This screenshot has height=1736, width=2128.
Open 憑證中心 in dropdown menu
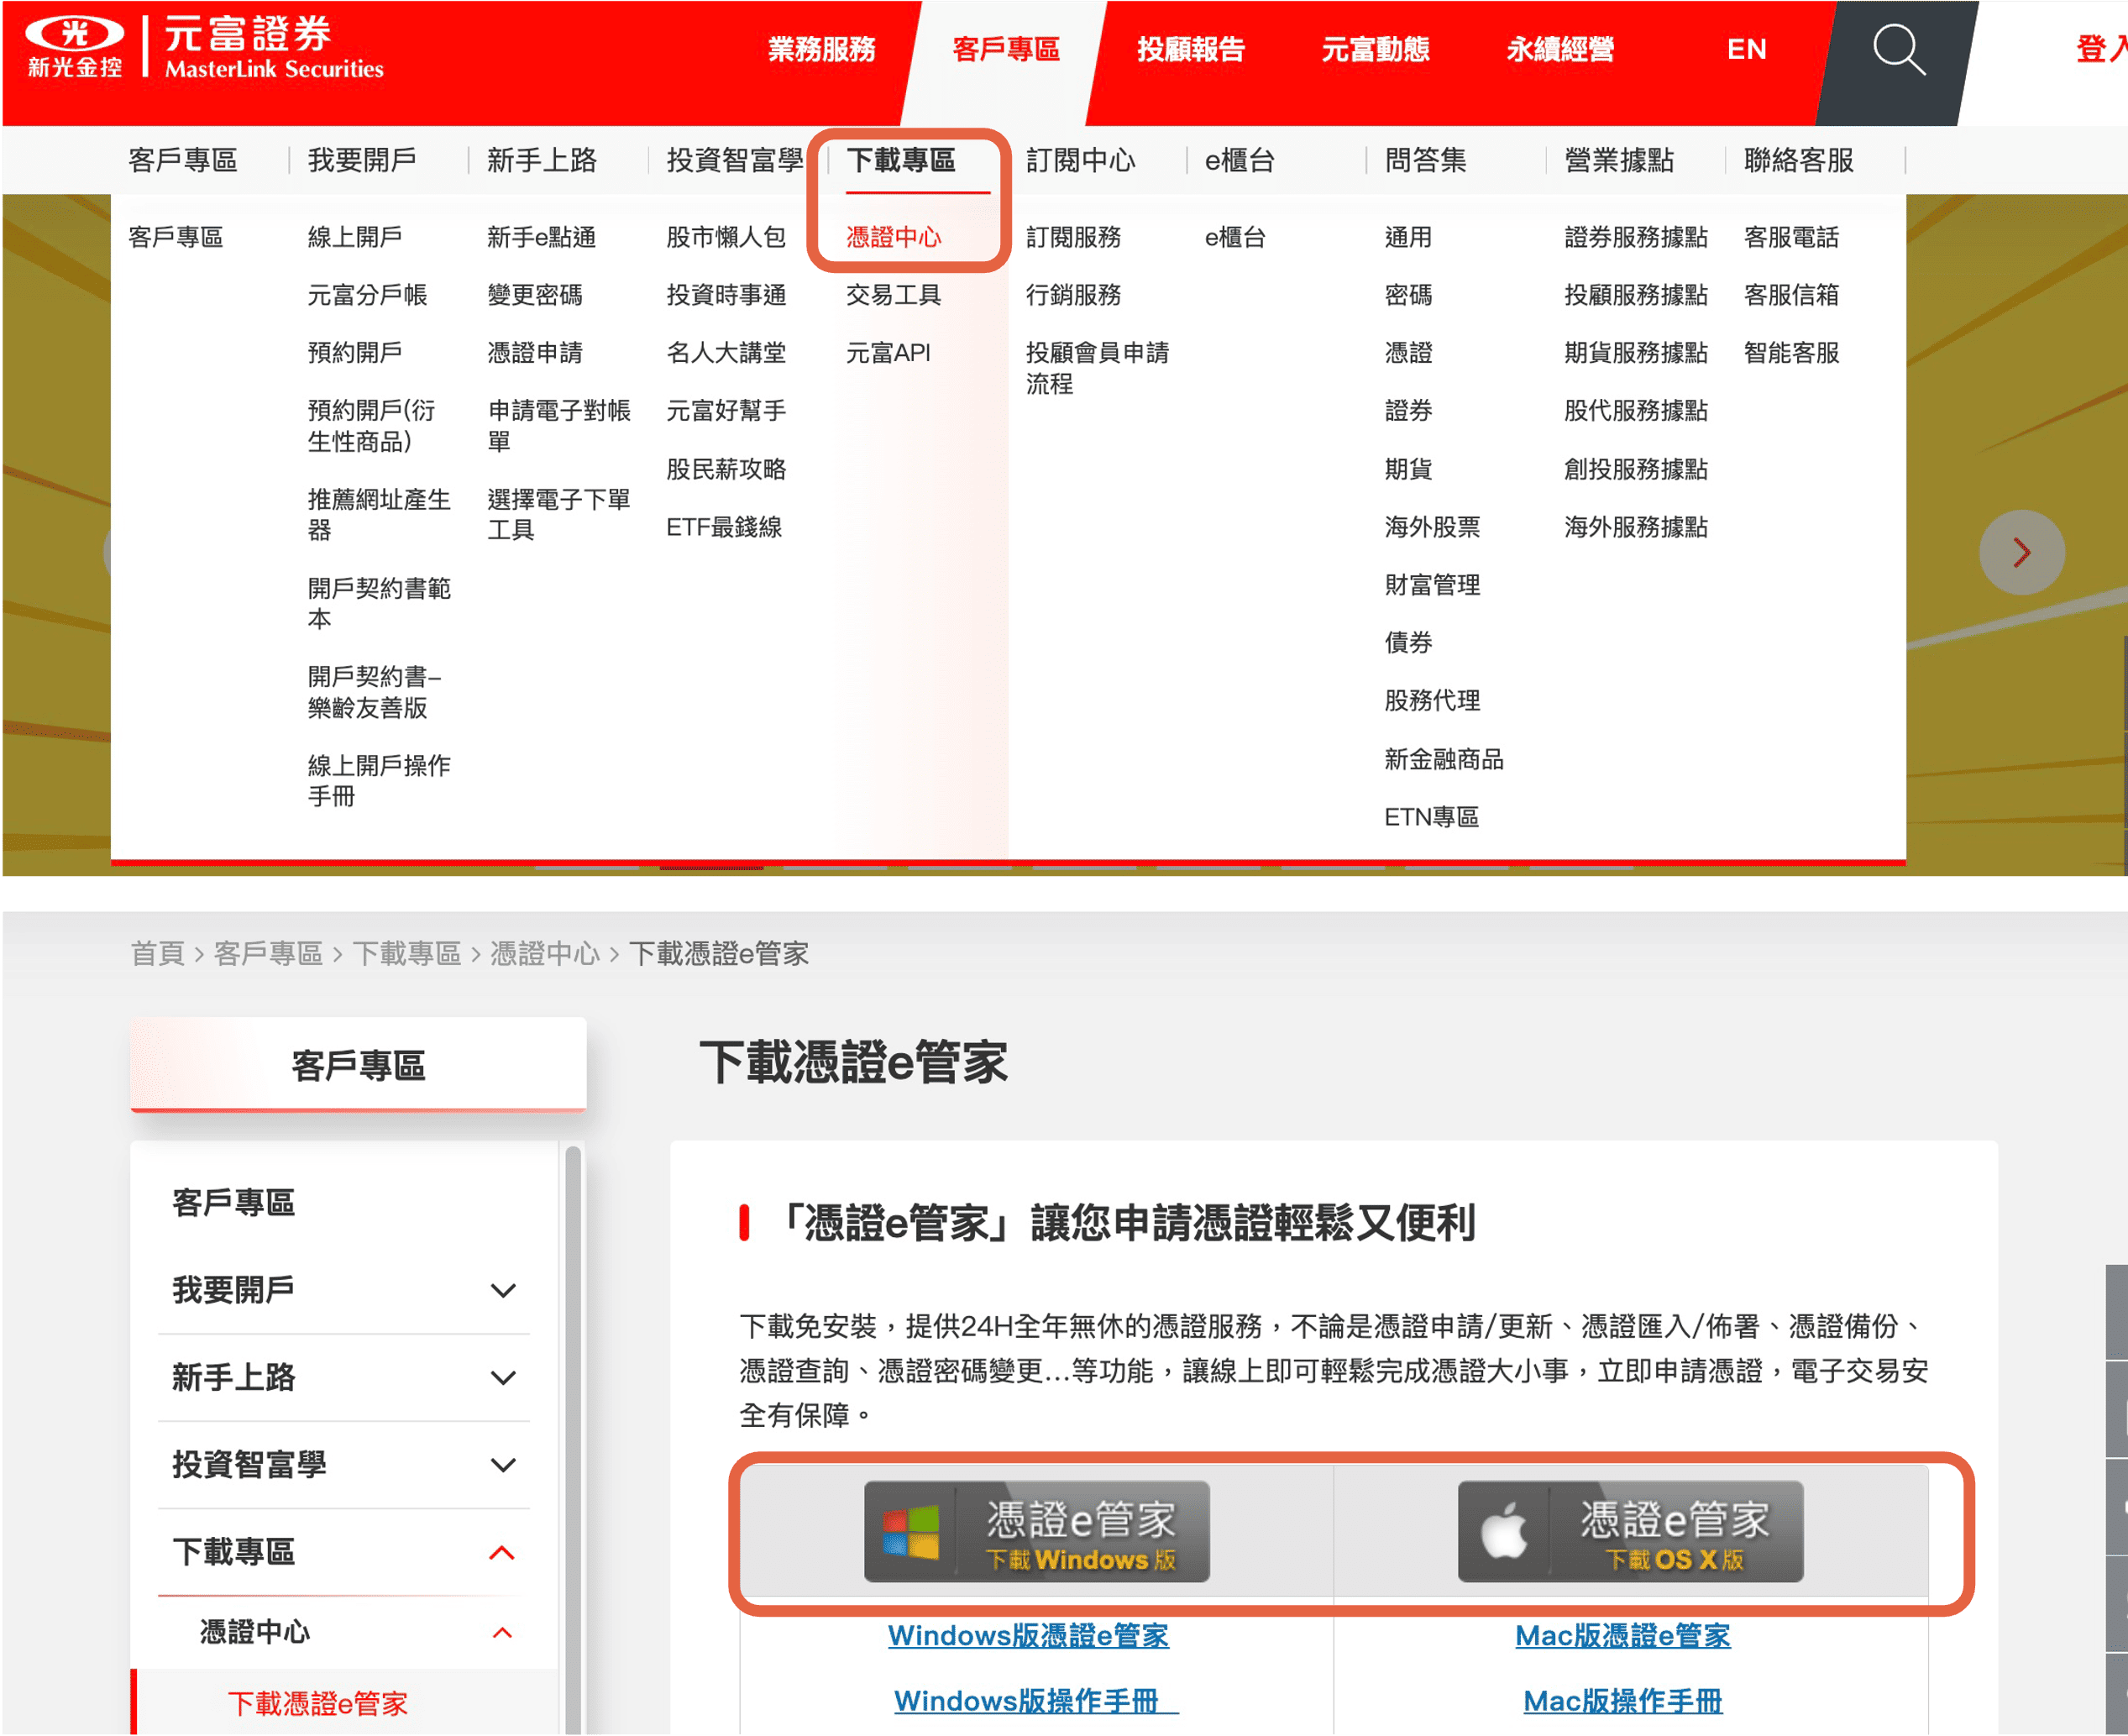(x=894, y=237)
